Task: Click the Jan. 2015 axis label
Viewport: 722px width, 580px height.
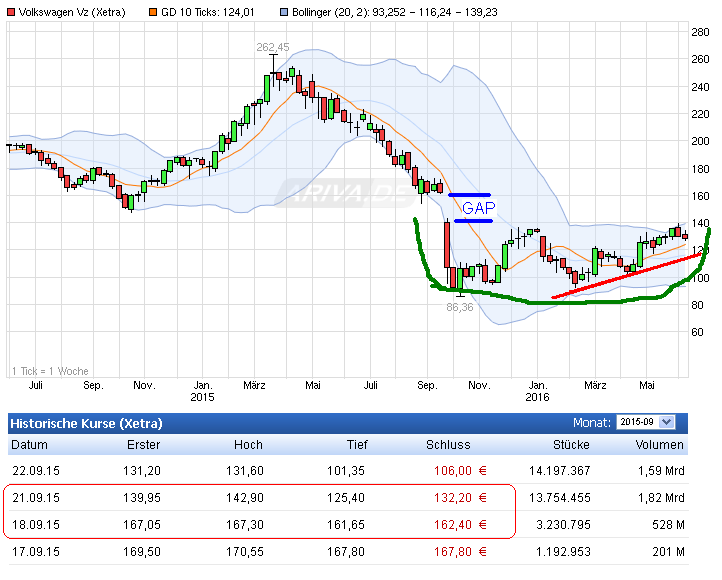Action: [x=203, y=391]
